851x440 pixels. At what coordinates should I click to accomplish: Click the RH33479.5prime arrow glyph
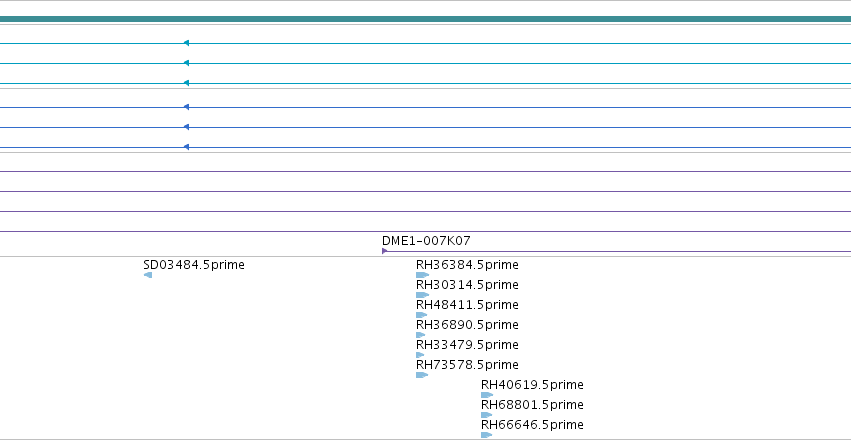[420, 355]
